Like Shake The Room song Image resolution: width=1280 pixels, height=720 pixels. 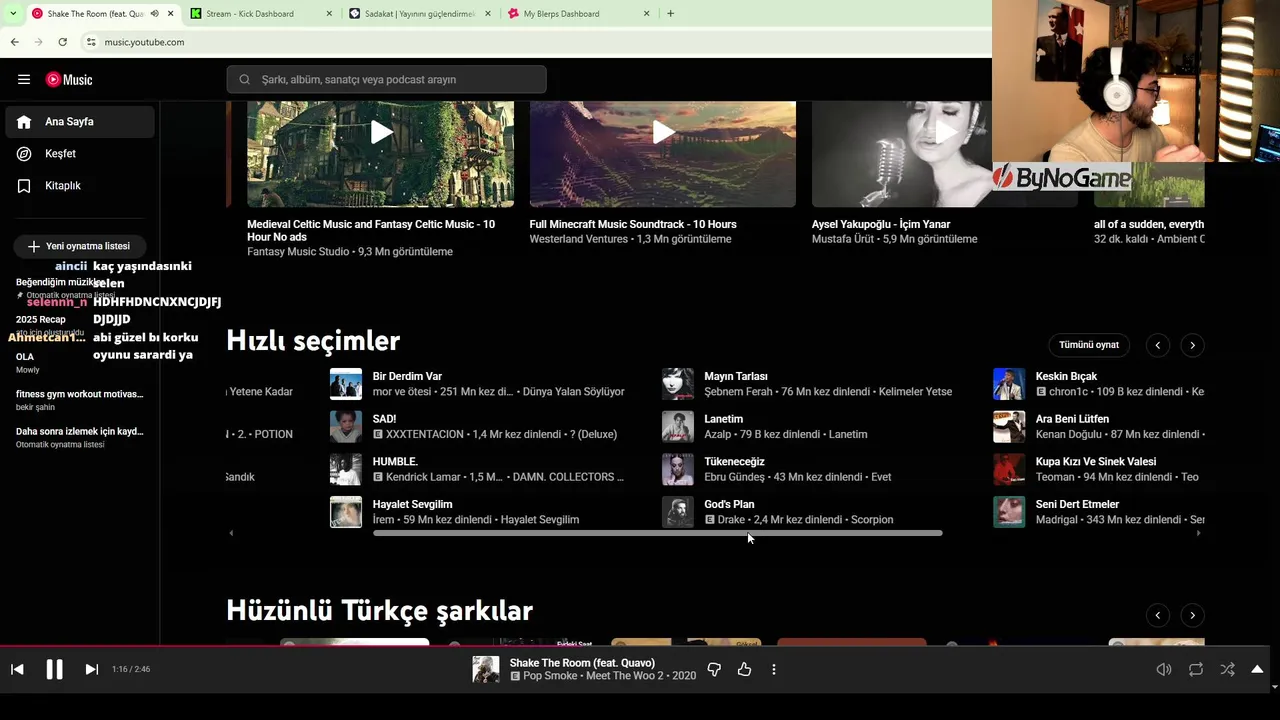click(744, 669)
